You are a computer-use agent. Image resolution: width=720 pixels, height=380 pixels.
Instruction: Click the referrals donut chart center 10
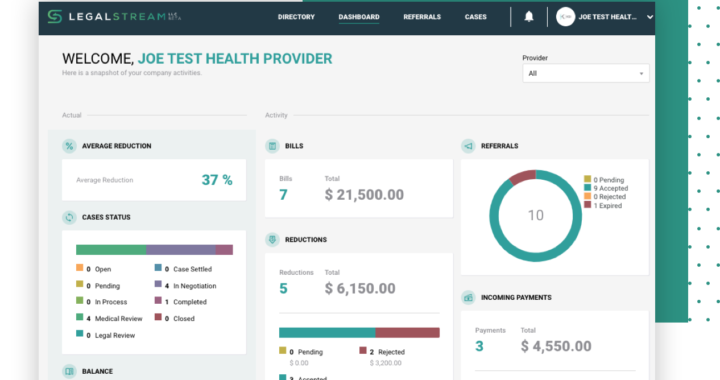point(535,215)
